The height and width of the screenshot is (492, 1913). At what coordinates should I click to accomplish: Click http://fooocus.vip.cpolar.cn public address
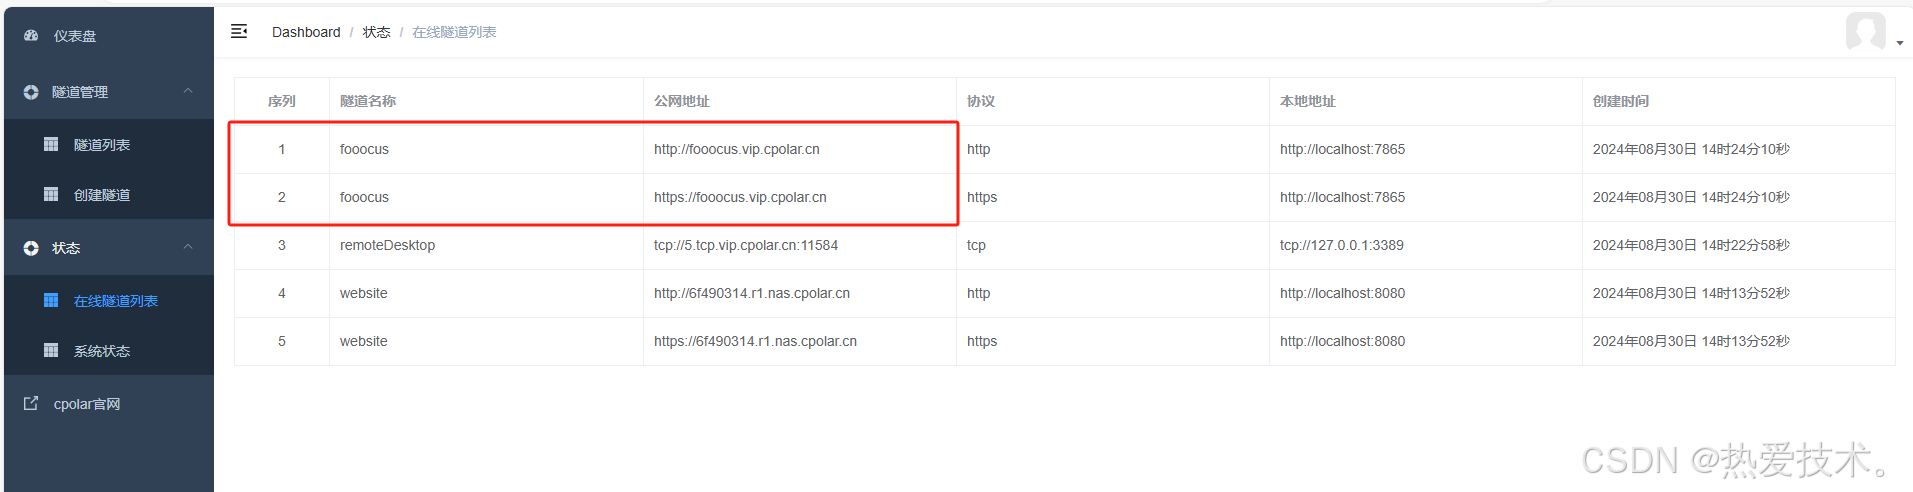pos(737,149)
